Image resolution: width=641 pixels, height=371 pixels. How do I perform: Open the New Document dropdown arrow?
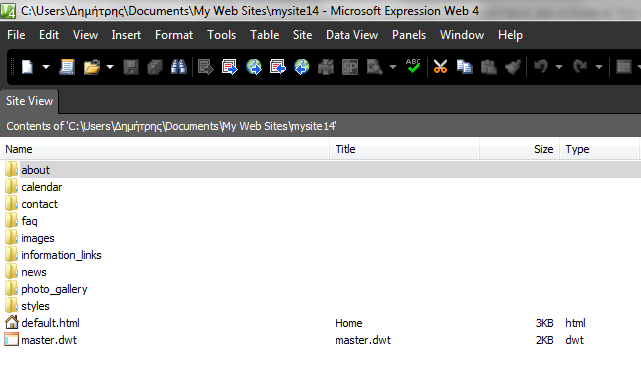pos(46,67)
